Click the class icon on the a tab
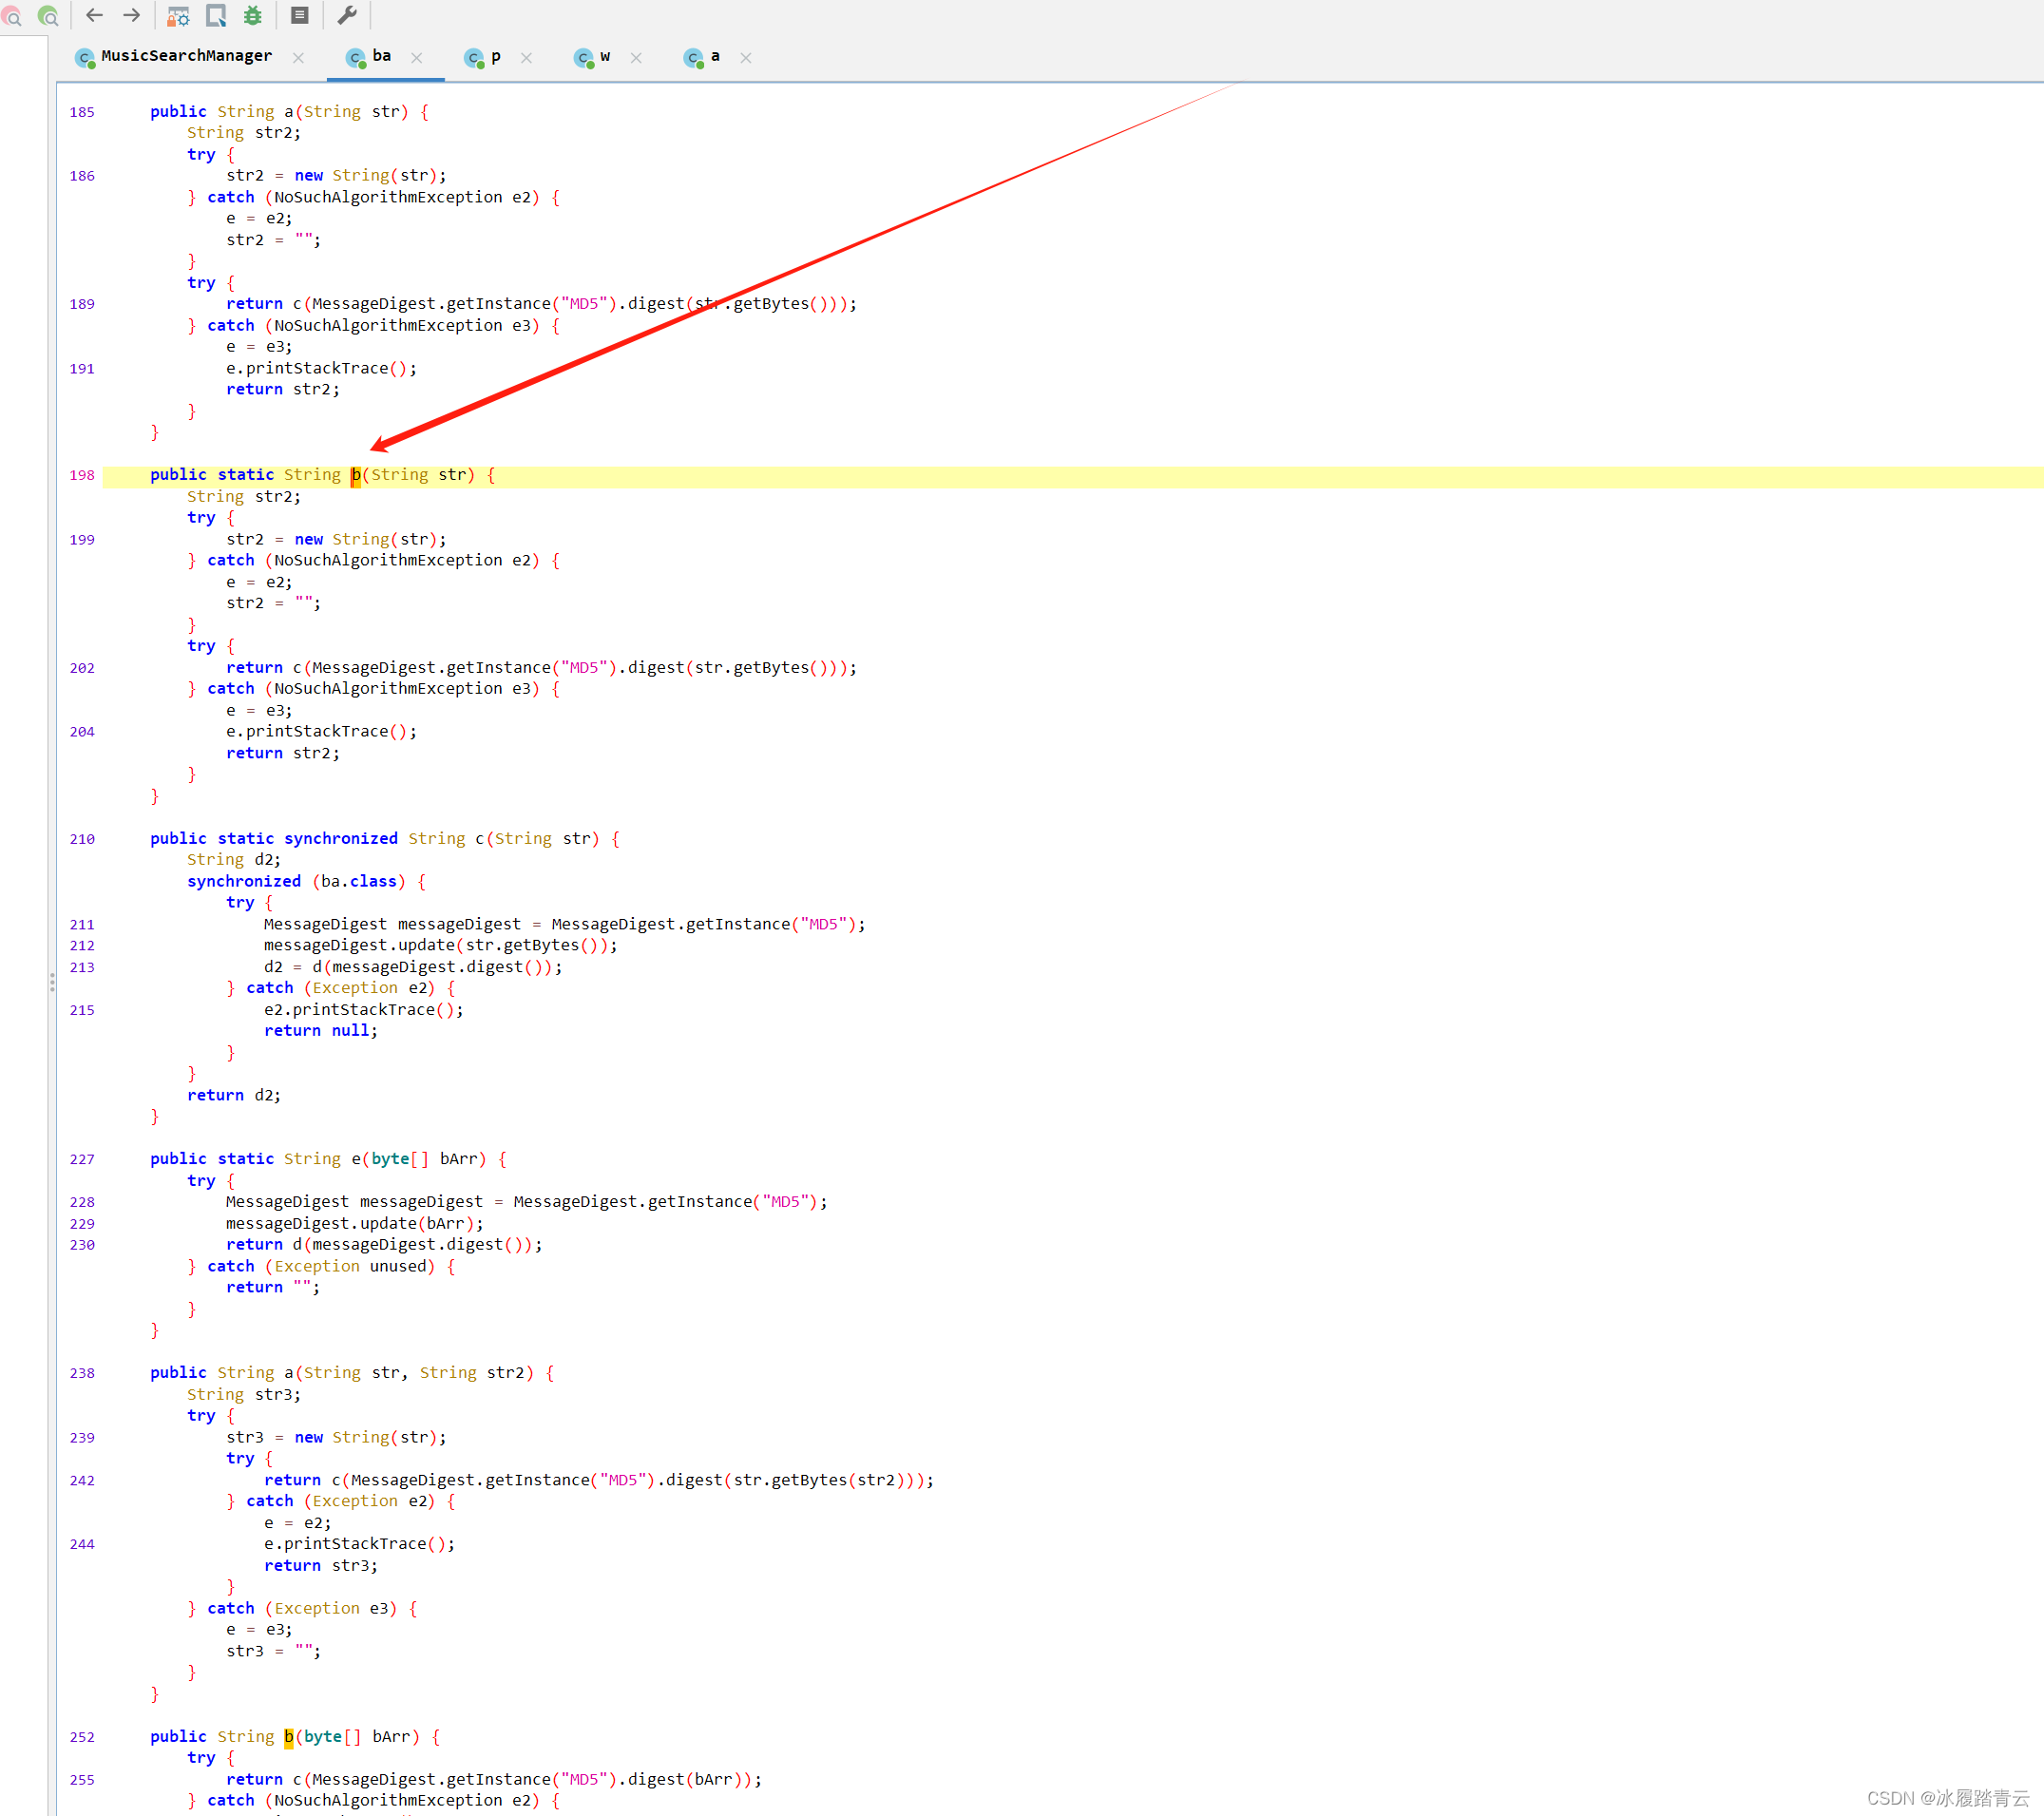Image resolution: width=2044 pixels, height=1816 pixels. 694,58
